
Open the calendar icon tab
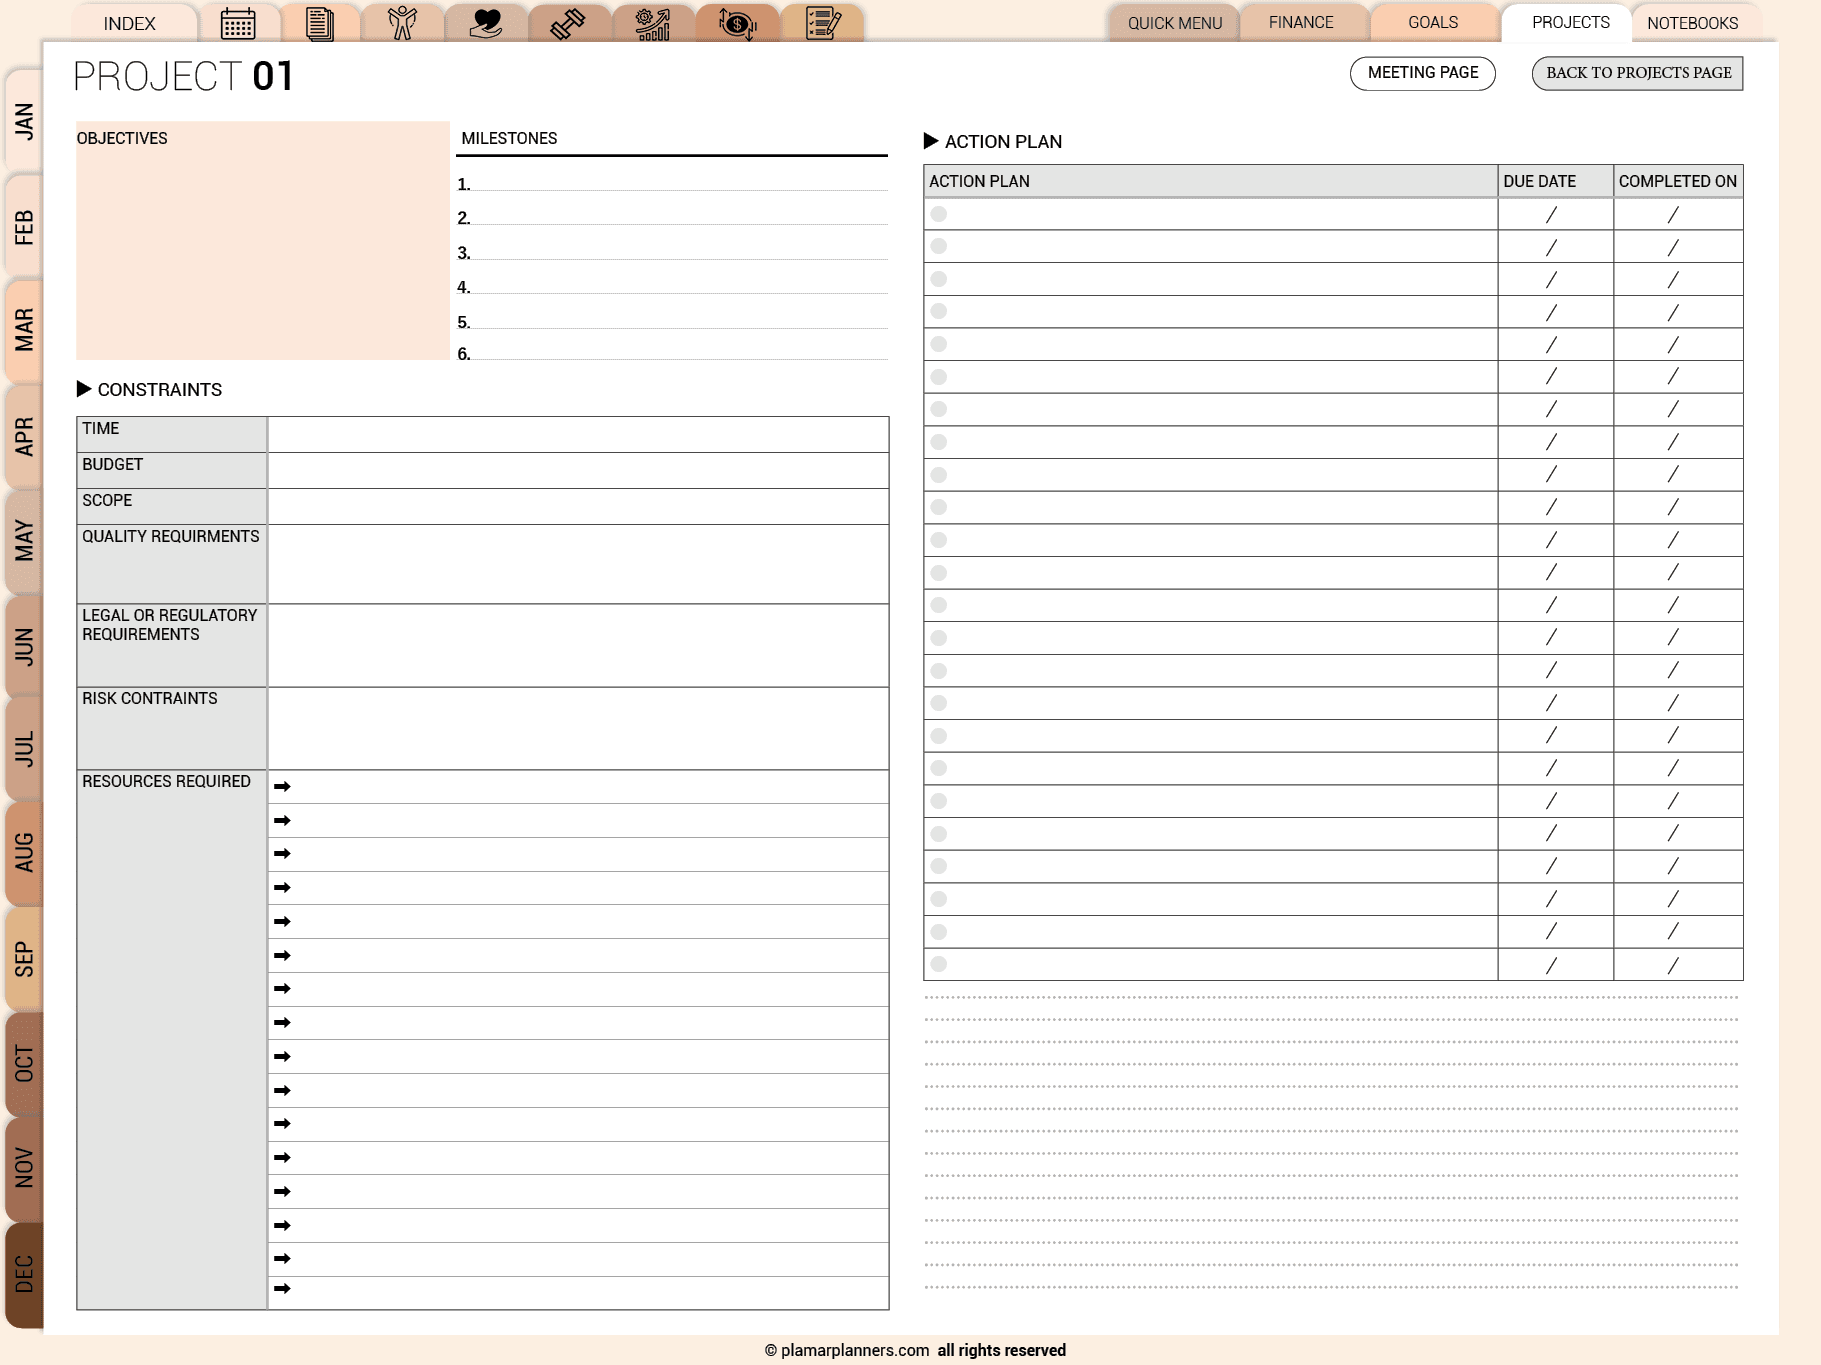tap(238, 23)
